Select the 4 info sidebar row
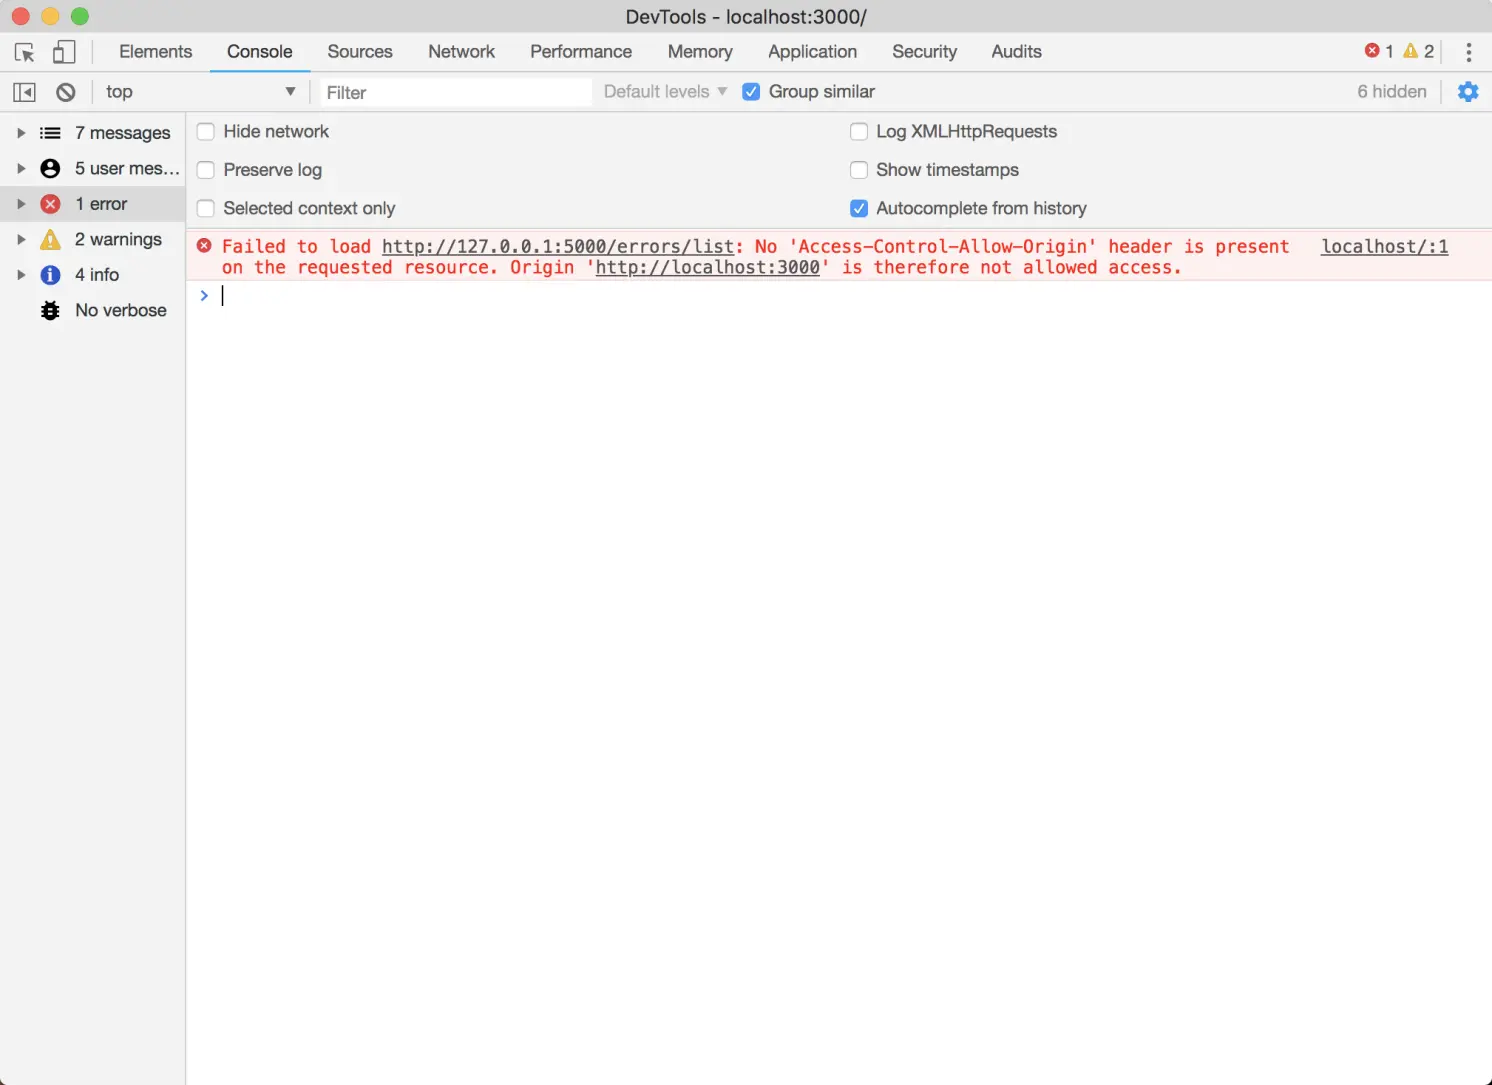The image size is (1492, 1085). (x=93, y=275)
